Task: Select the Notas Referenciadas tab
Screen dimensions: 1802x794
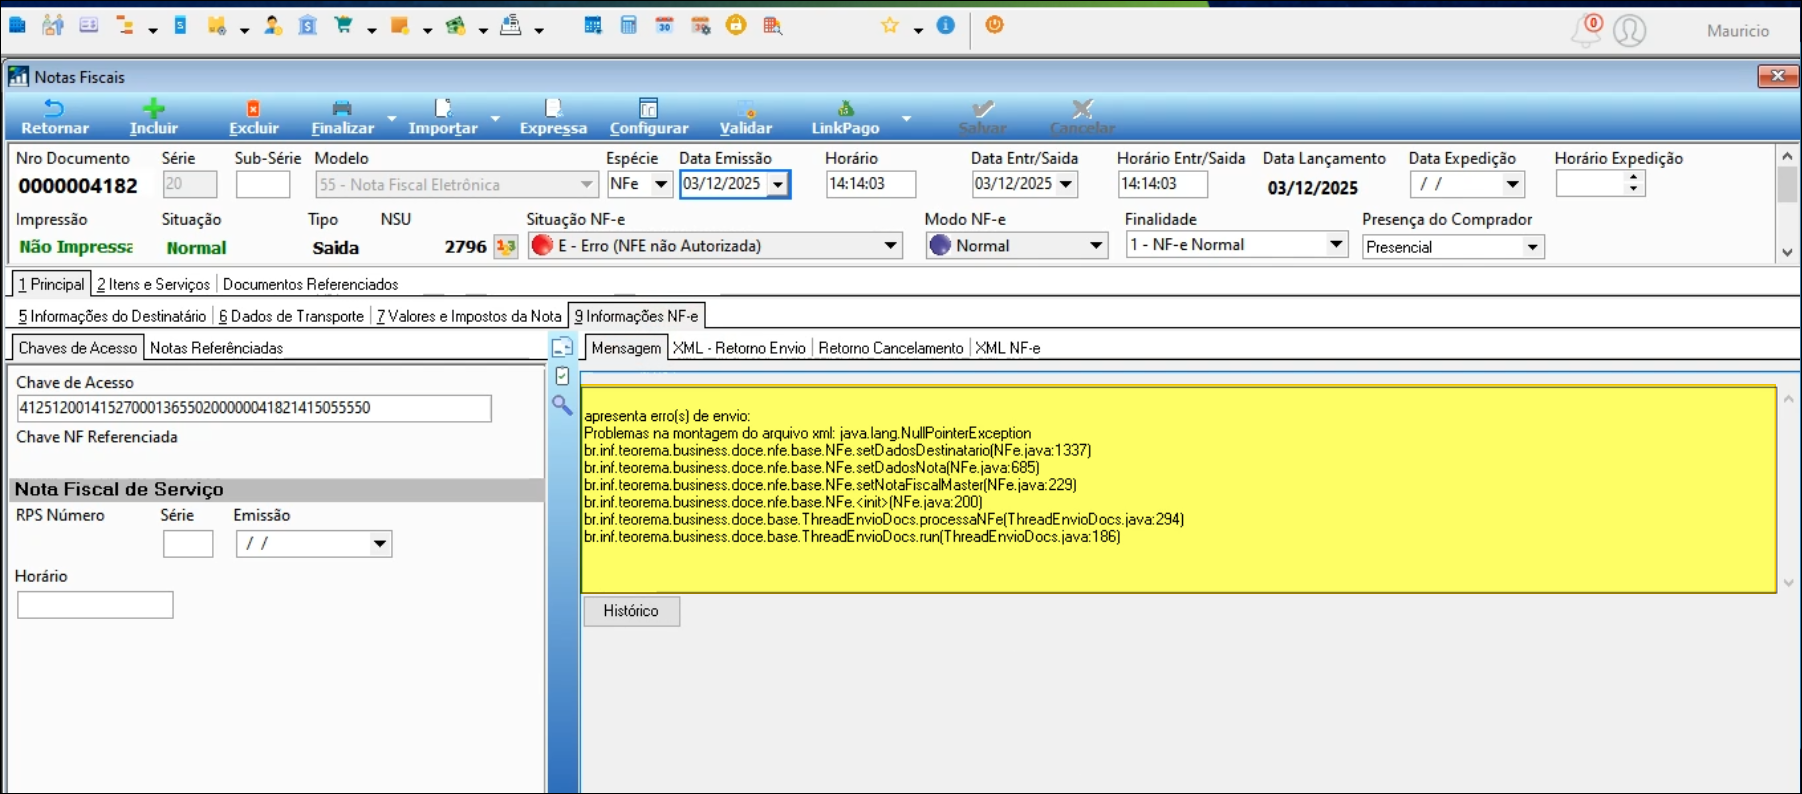Action: [x=216, y=348]
